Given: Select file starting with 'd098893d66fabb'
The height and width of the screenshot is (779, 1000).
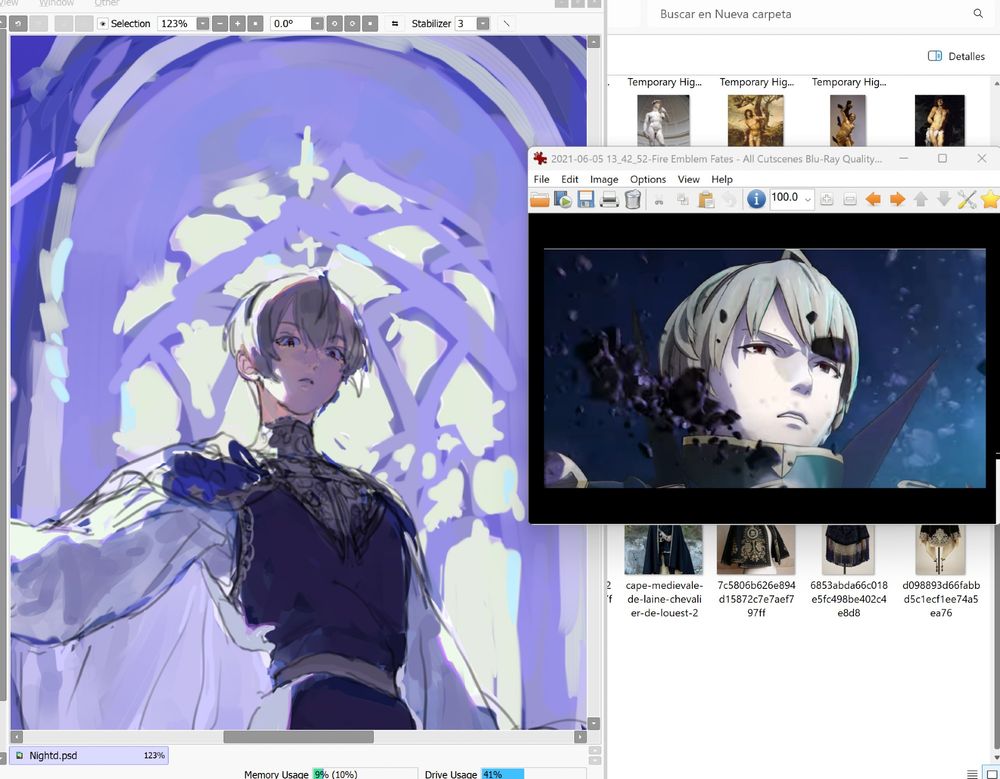Looking at the screenshot, I should tap(941, 572).
